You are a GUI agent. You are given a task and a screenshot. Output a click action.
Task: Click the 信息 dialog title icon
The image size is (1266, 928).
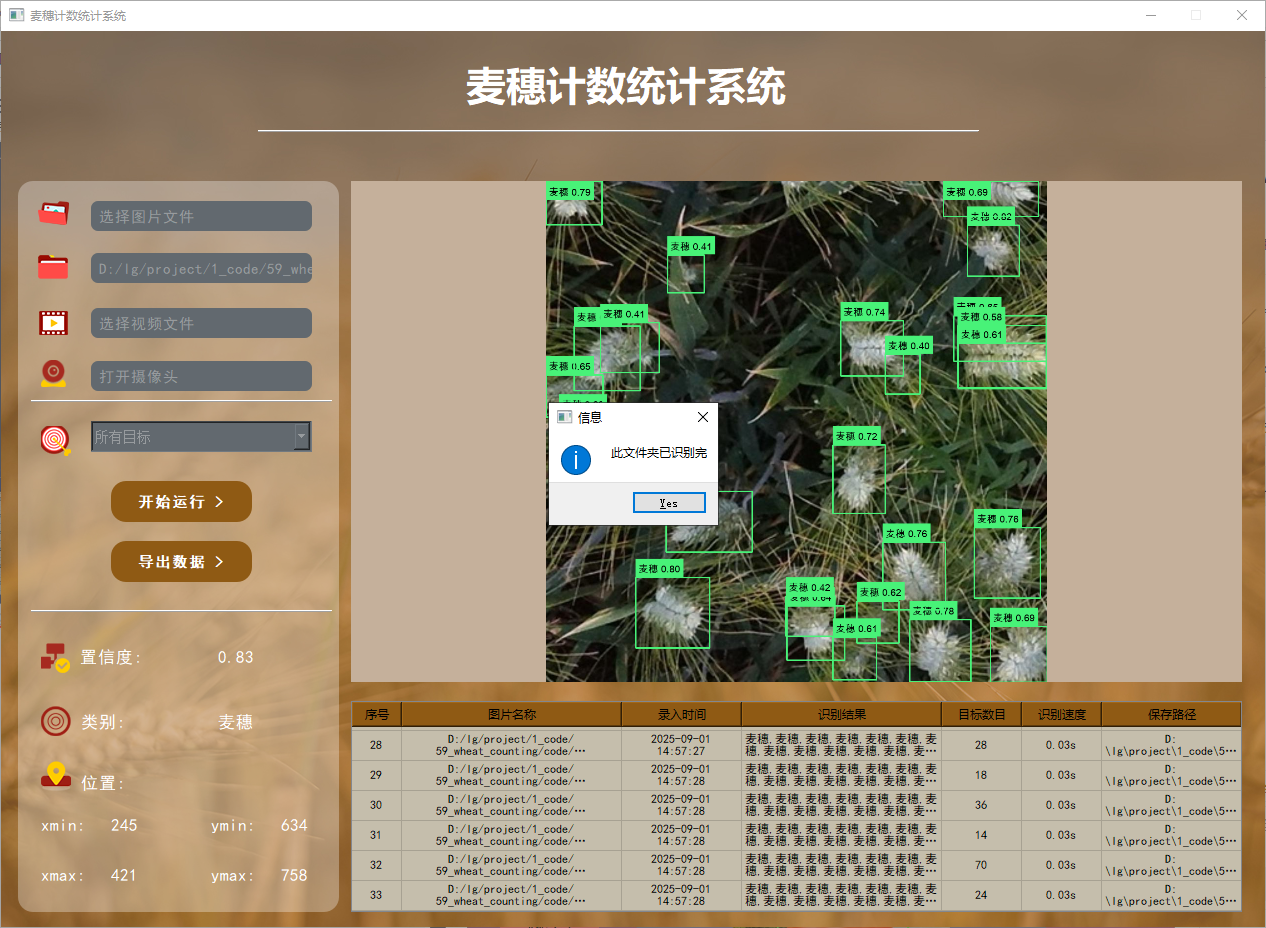click(565, 417)
